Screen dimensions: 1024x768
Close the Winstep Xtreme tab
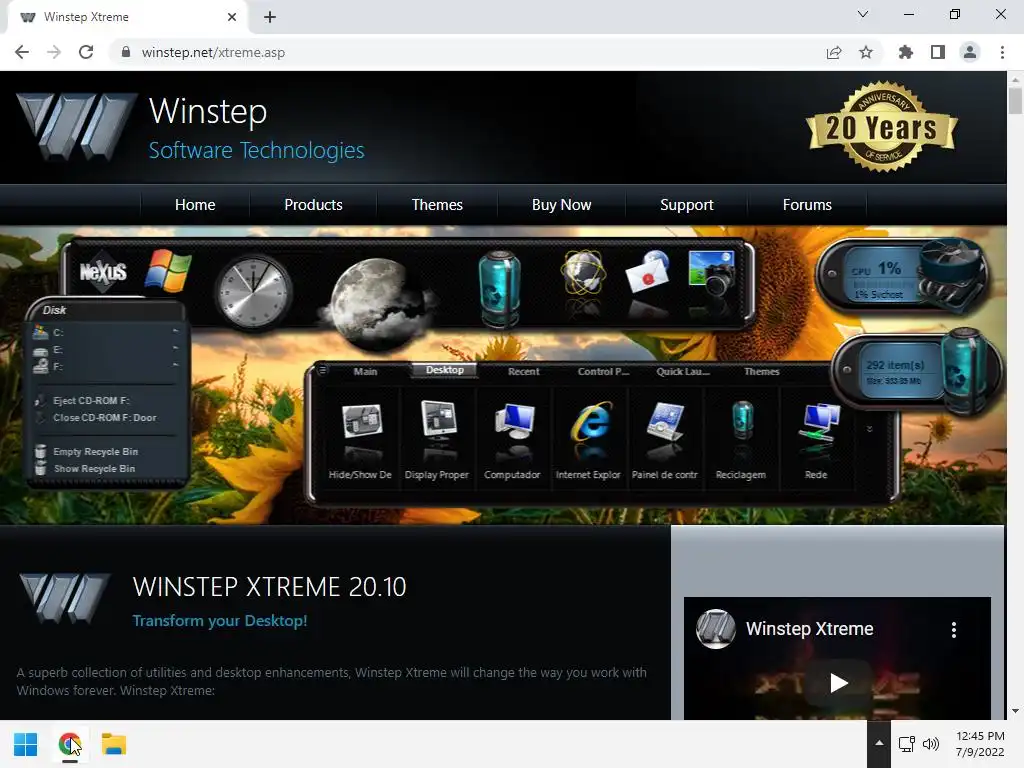coord(232,17)
